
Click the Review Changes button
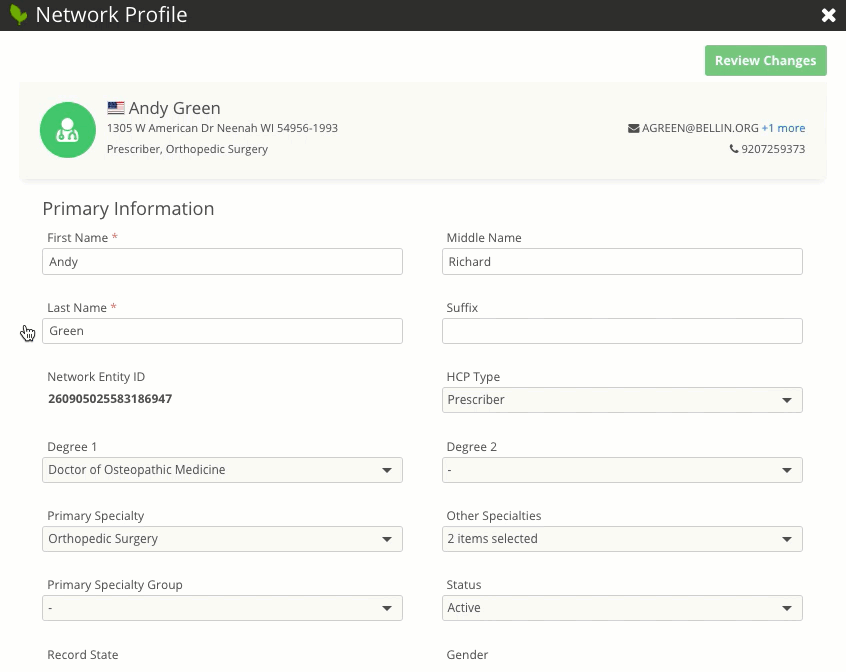[765, 60]
